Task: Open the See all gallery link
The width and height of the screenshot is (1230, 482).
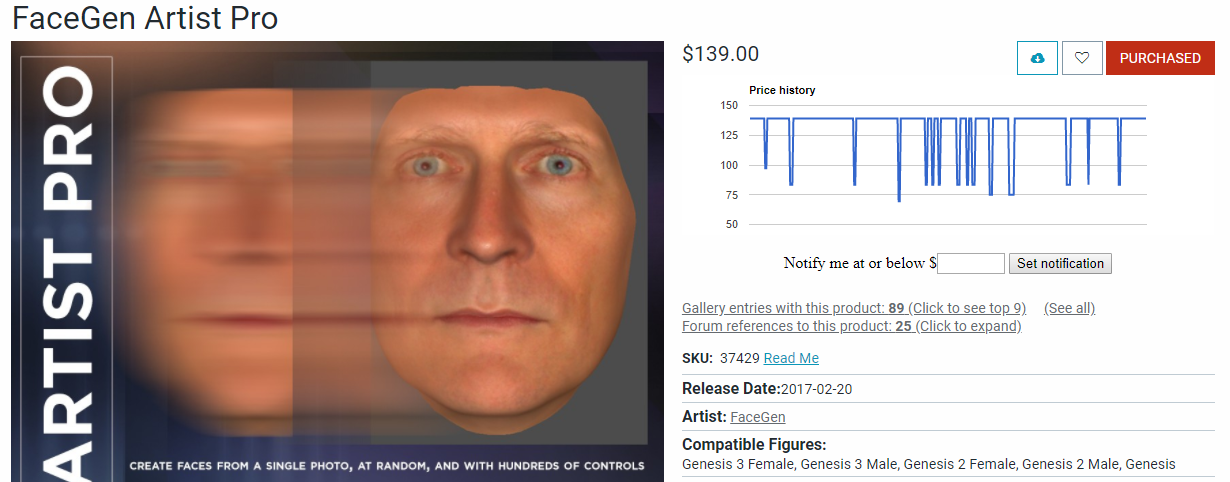Action: (1069, 308)
